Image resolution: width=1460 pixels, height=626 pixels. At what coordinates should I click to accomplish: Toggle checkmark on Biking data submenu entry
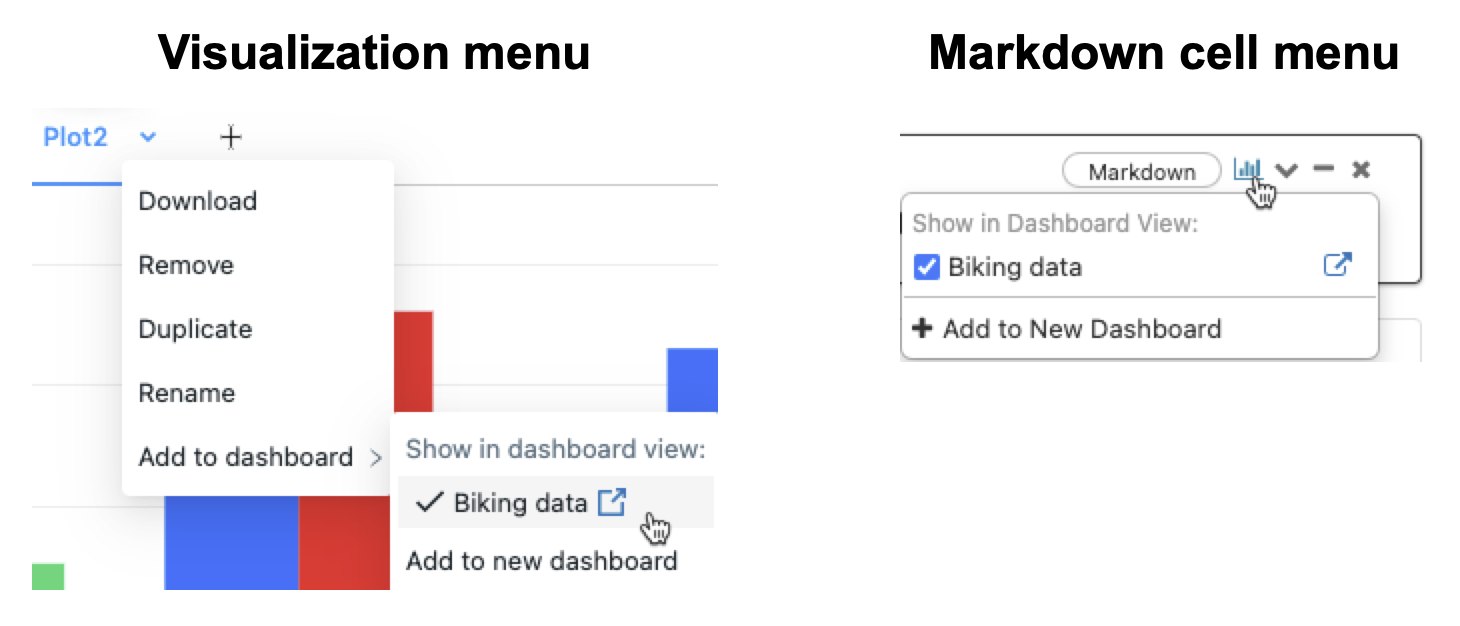[429, 502]
